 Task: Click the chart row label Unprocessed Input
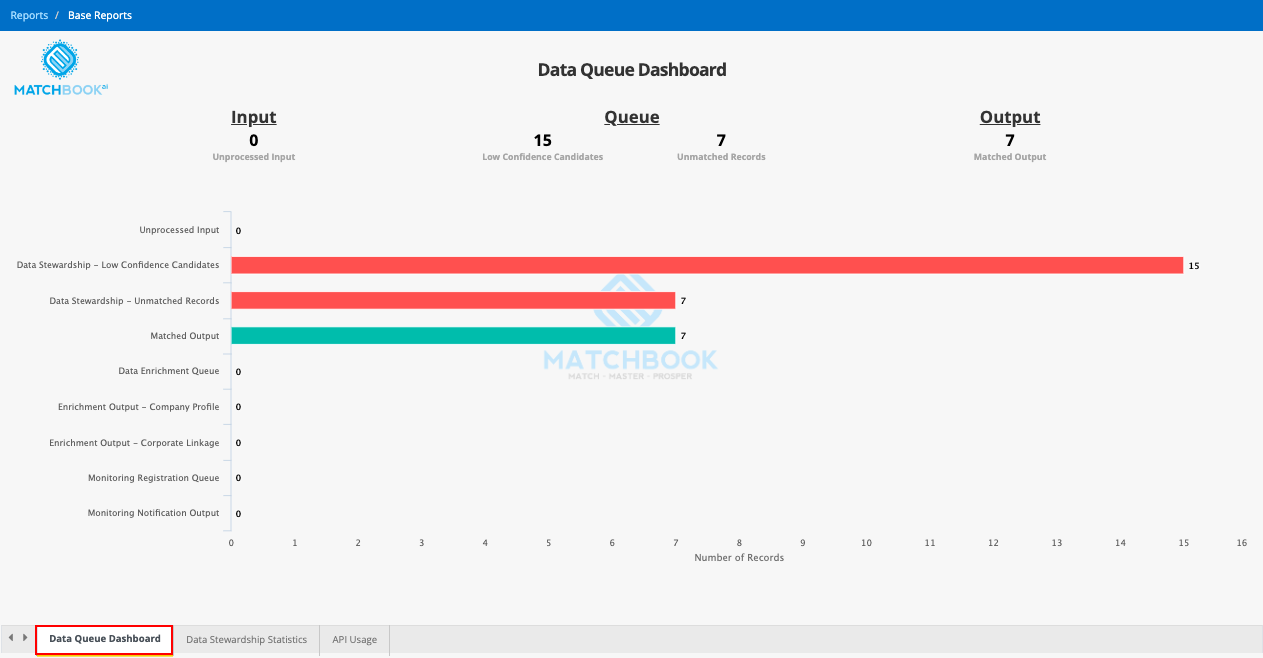pyautogui.click(x=179, y=230)
